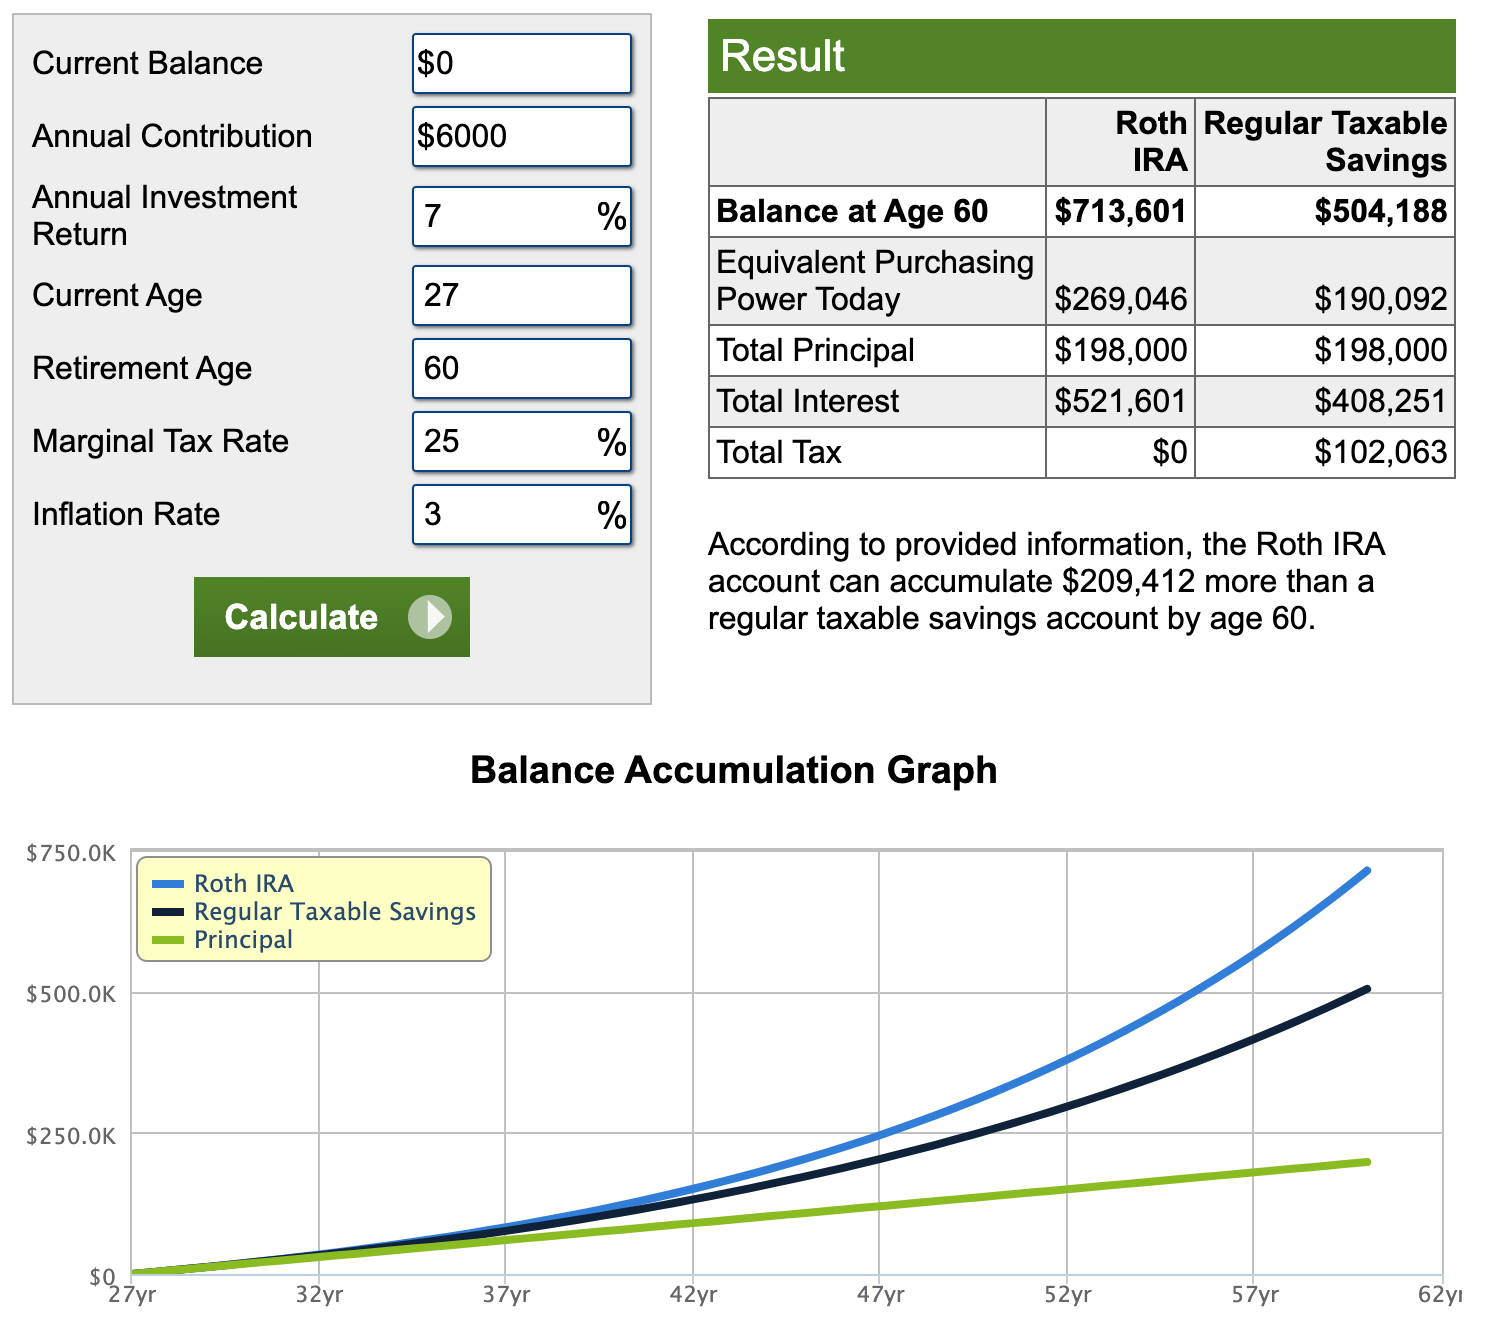This screenshot has height=1320, width=1486.
Task: Click the Roth IRA label in legend
Action: point(244,884)
